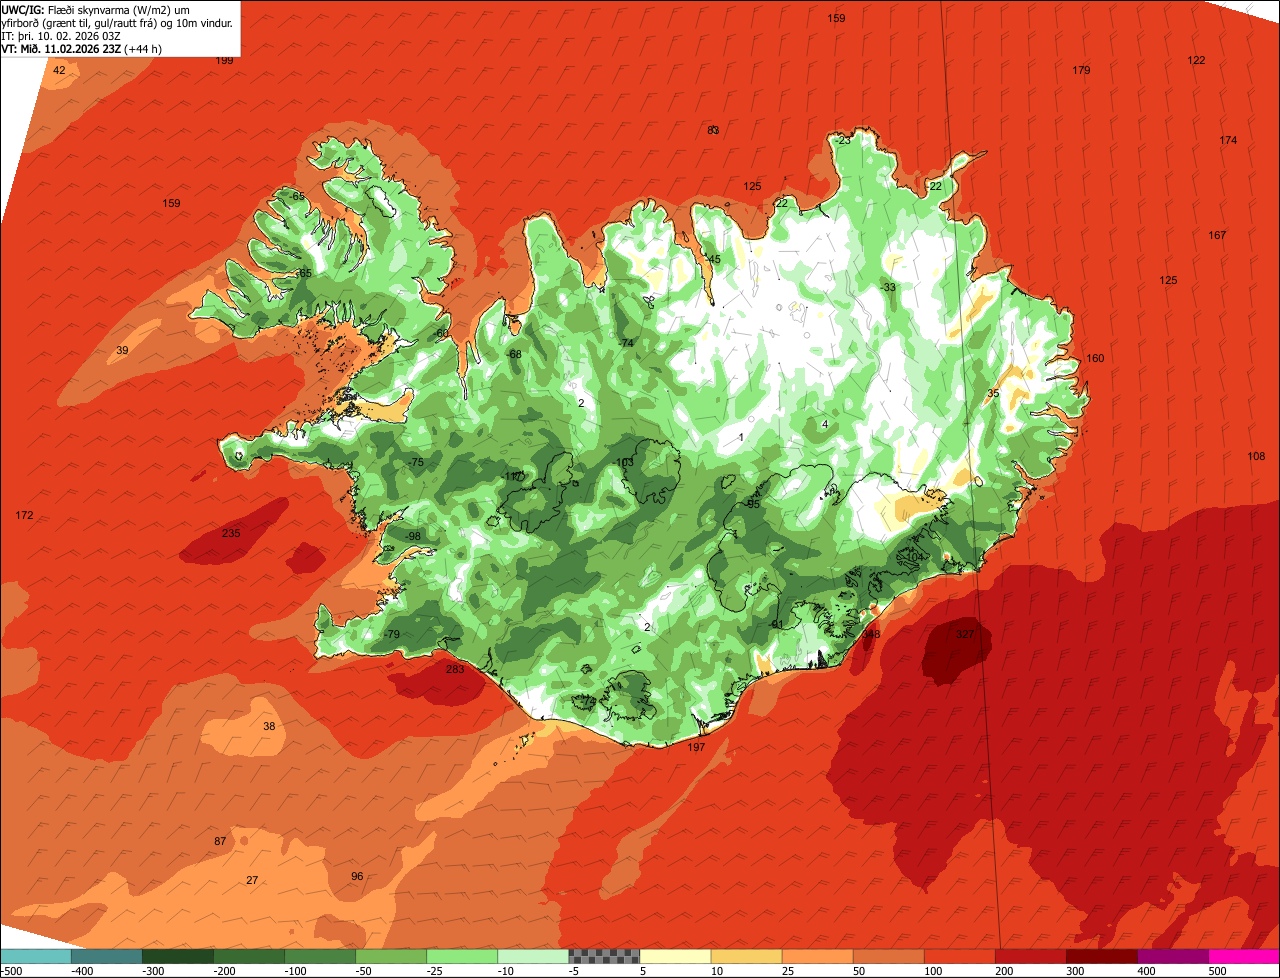Click the title text 'UWC/IG: Flæði skynvarma (W/m2) um'
Viewport: 1280px width, 978px height.
click(96, 9)
